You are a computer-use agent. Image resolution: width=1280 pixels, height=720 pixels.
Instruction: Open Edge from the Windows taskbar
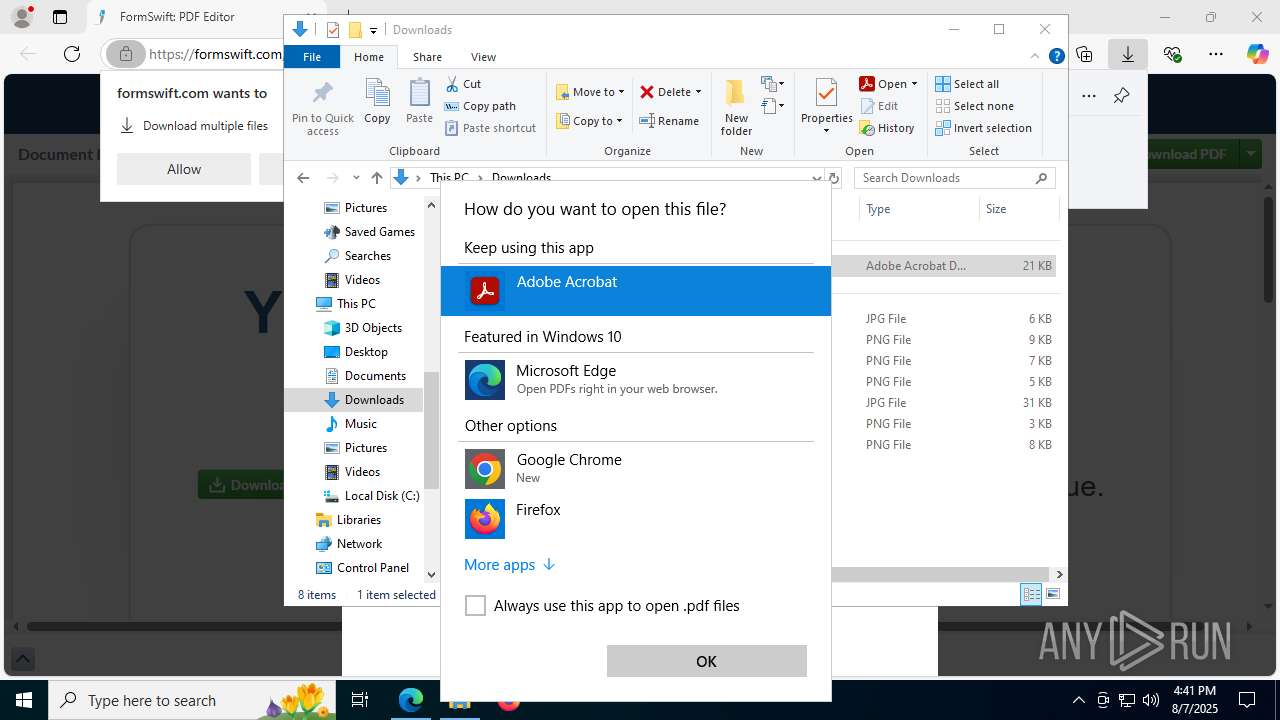[411, 700]
